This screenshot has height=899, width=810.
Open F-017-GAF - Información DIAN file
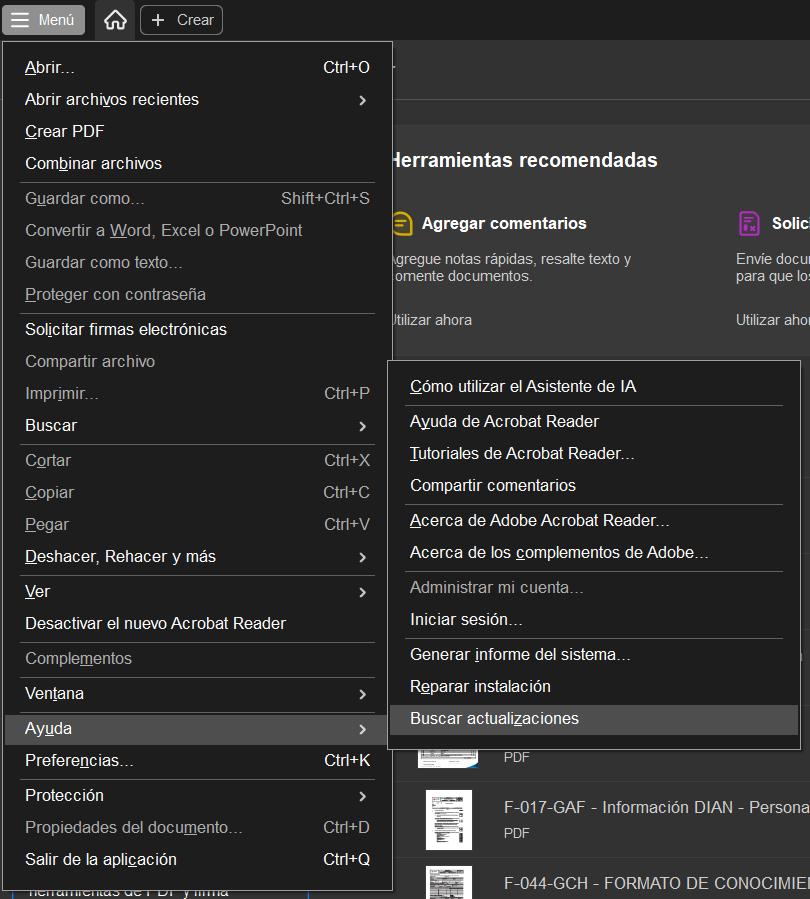click(x=657, y=808)
